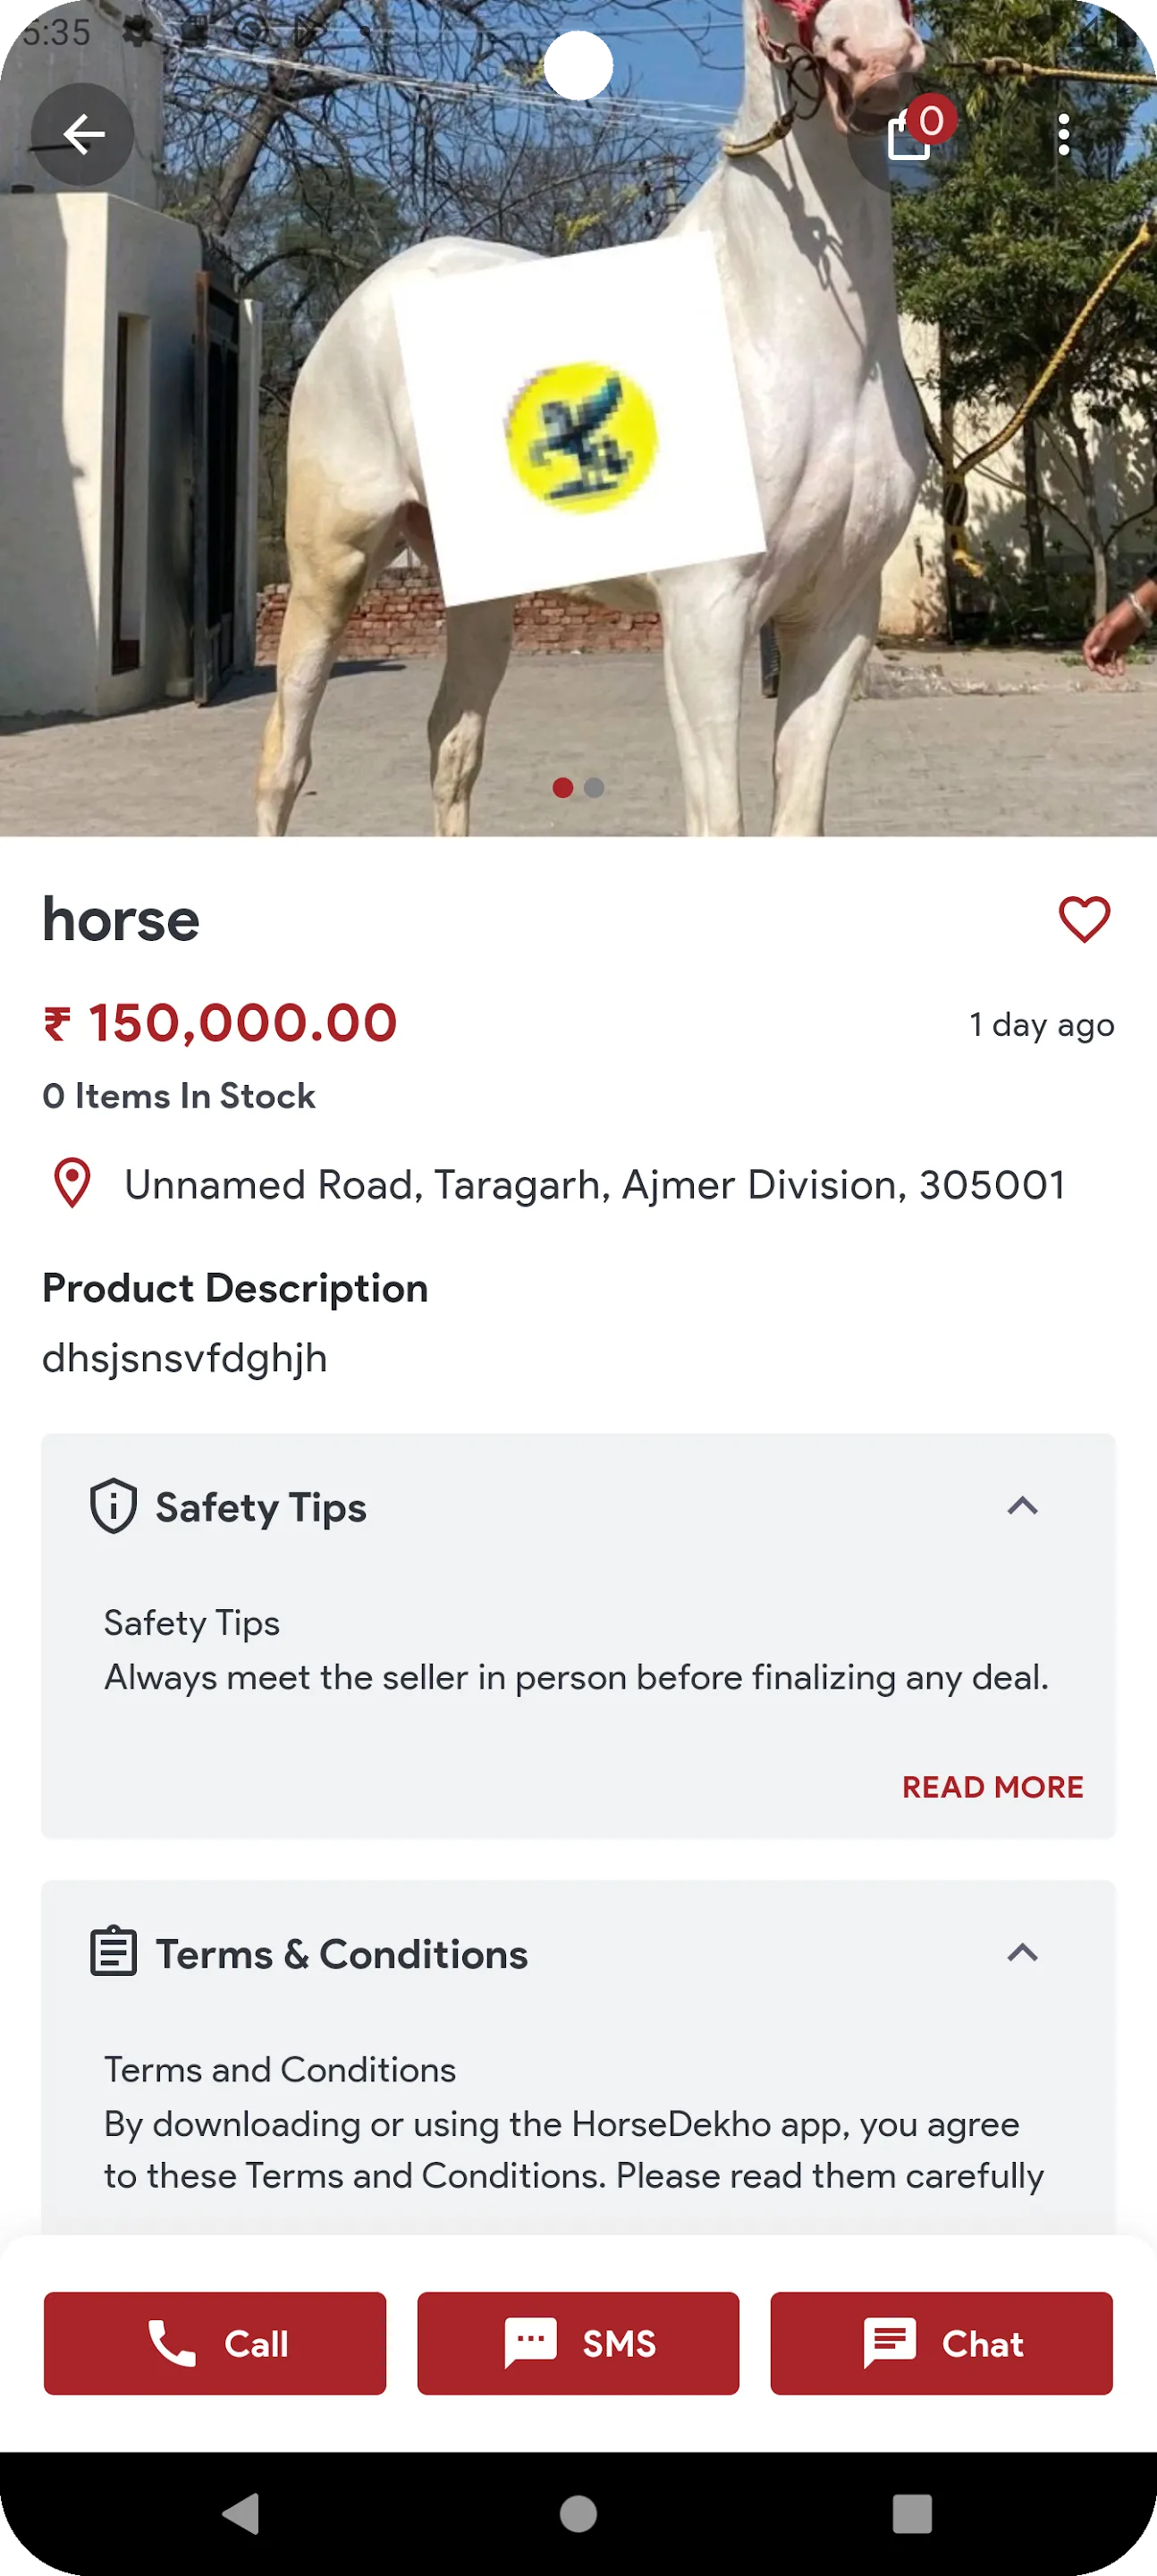This screenshot has height=2576, width=1157.
Task: Click the Terms & Conditions clipboard icon
Action: (x=112, y=1953)
